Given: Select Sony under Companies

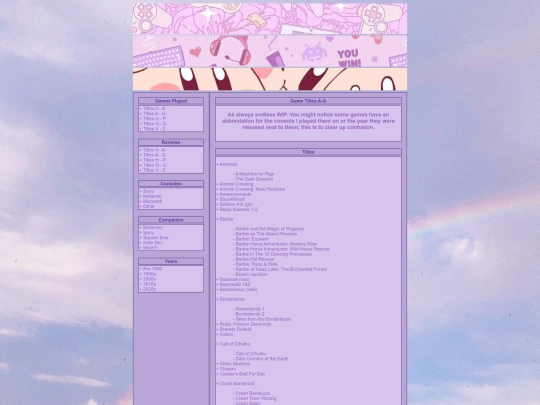Looking at the screenshot, I should [x=148, y=232].
